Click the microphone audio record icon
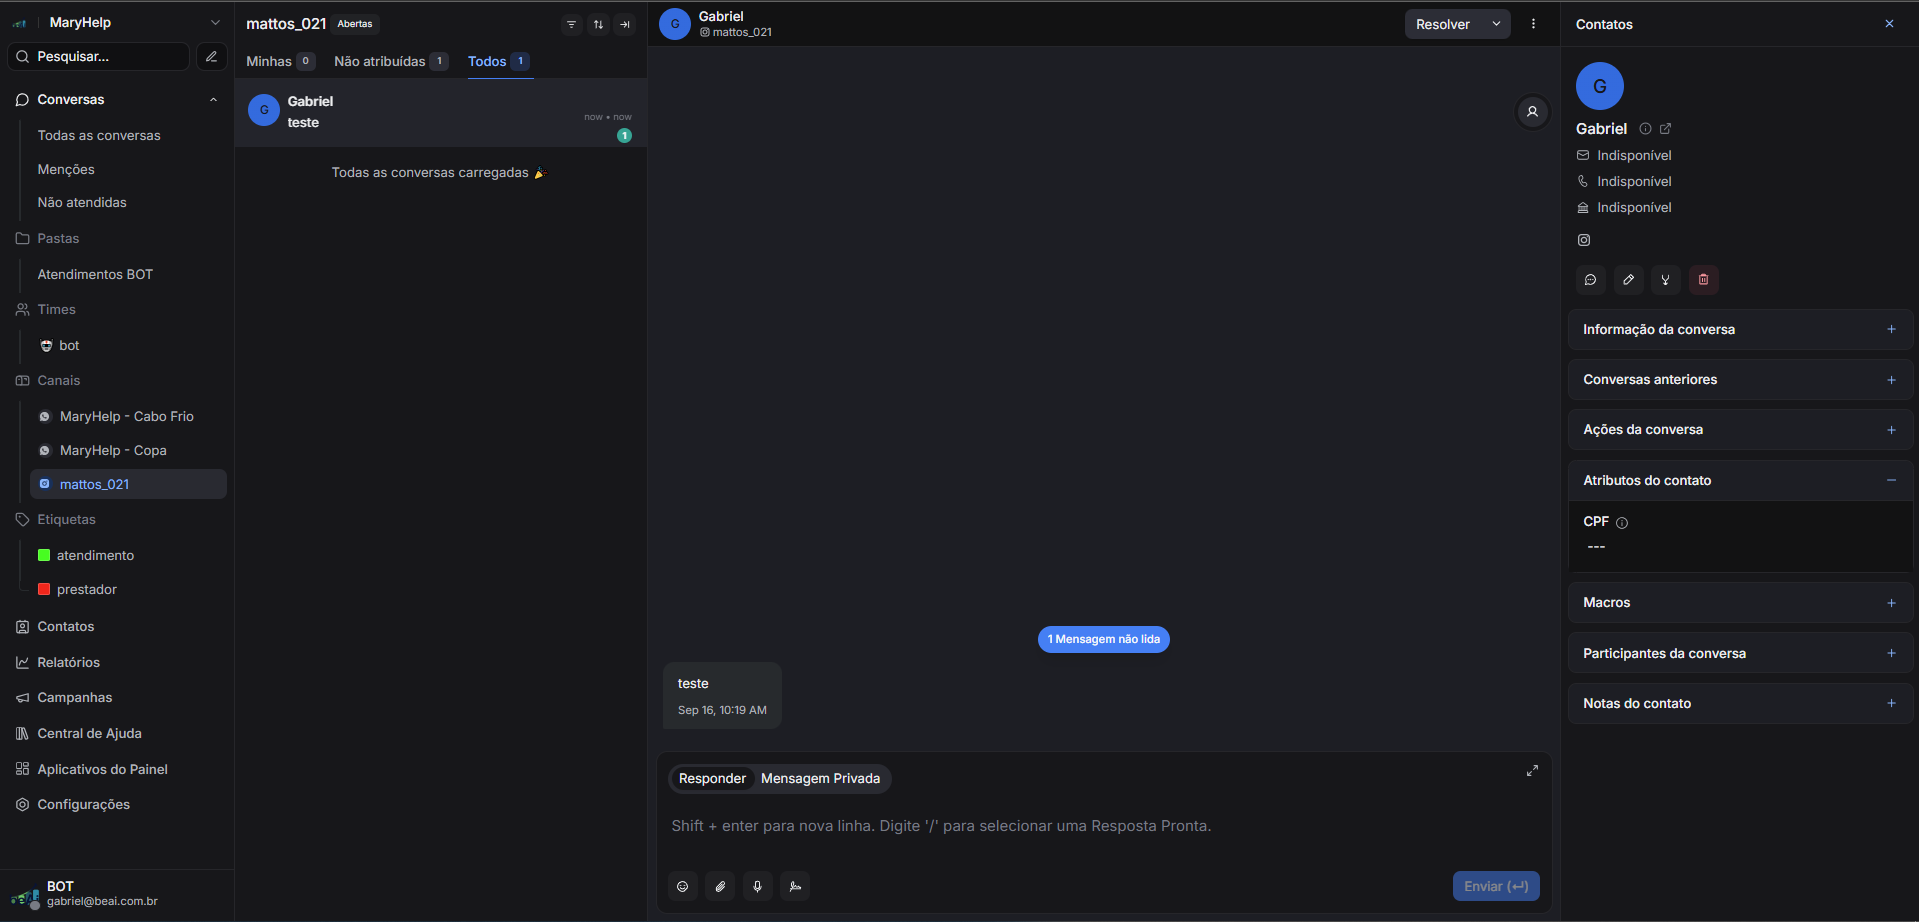This screenshot has width=1919, height=922. 757,886
